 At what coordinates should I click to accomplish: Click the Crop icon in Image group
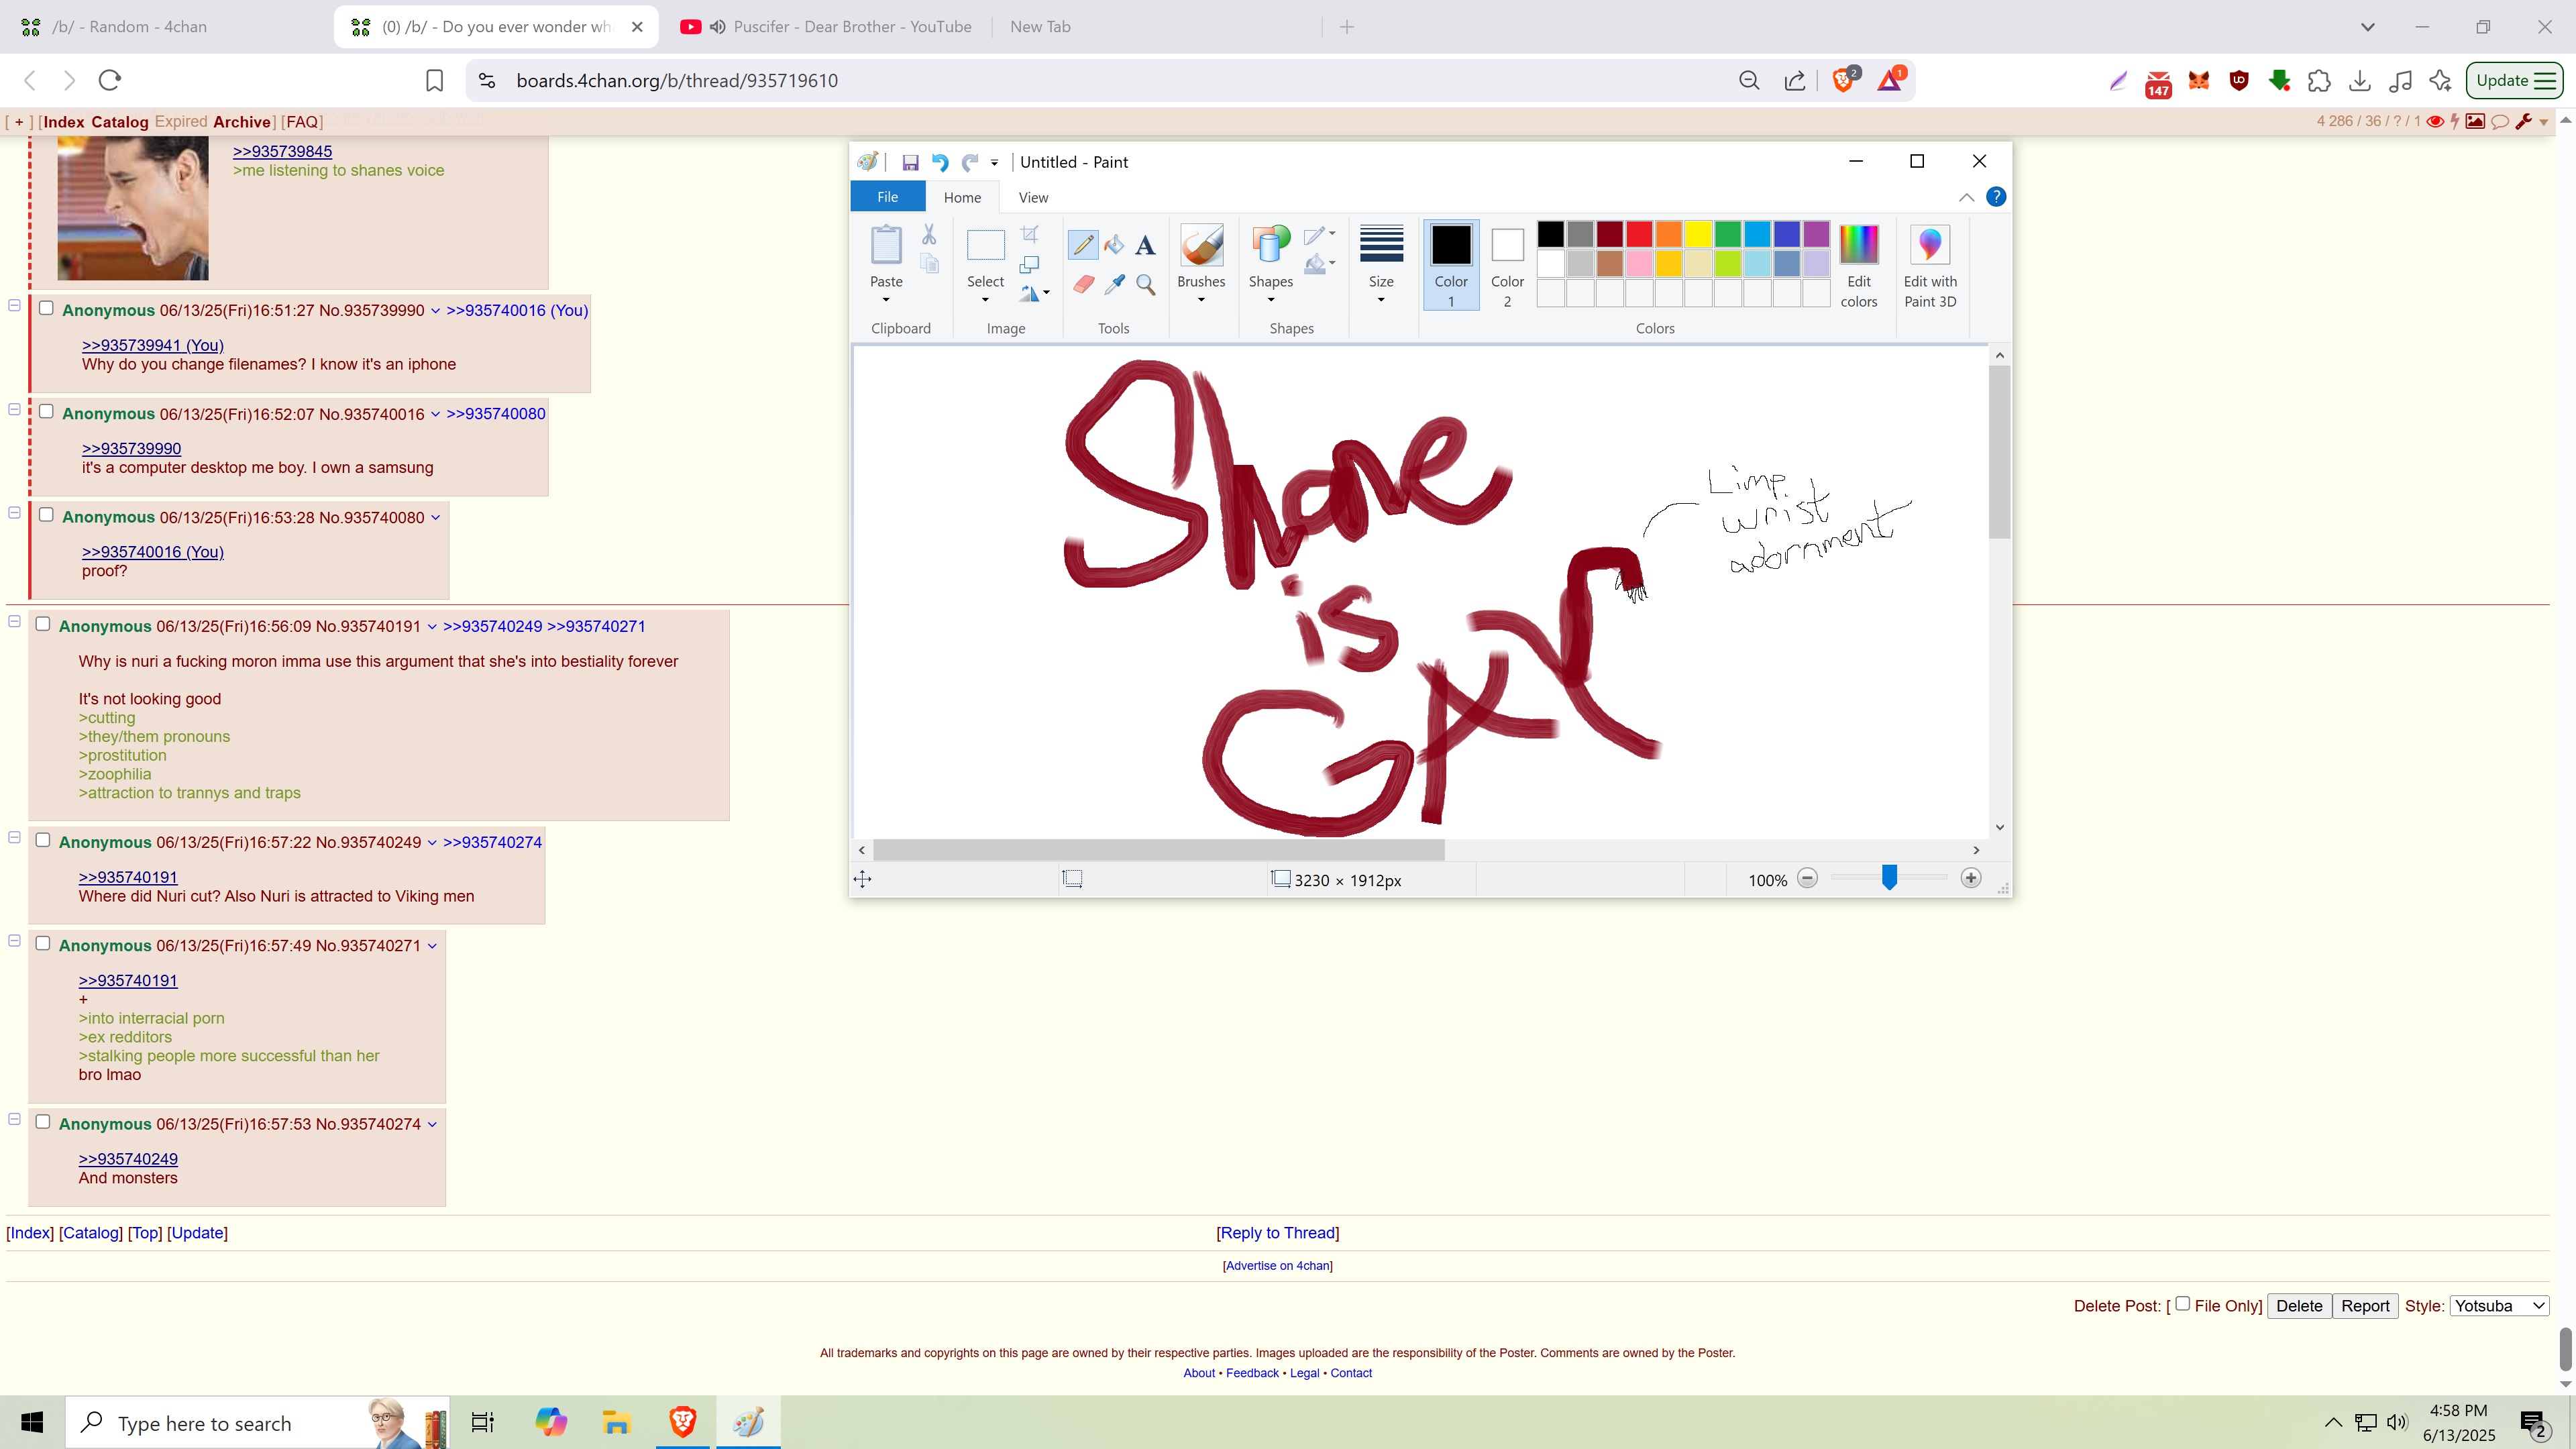[1029, 234]
